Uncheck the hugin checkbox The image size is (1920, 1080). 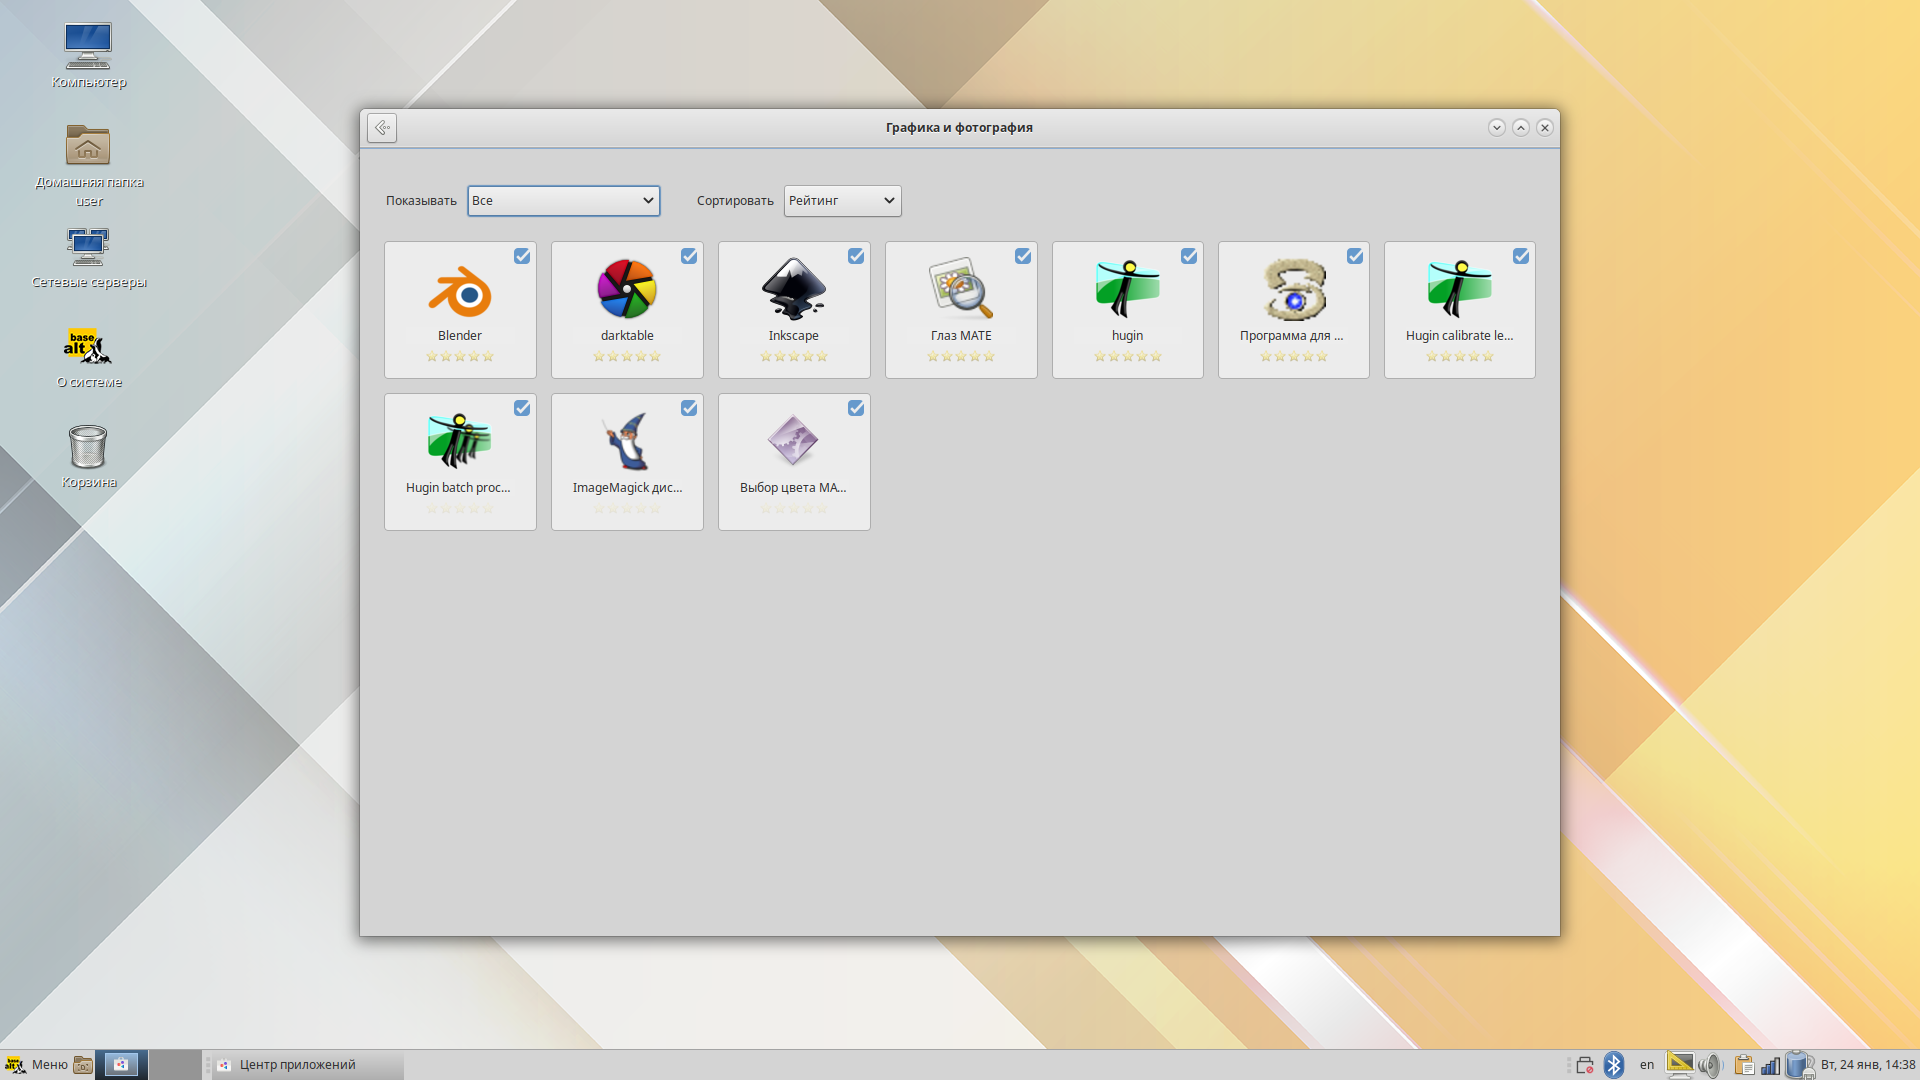1189,256
